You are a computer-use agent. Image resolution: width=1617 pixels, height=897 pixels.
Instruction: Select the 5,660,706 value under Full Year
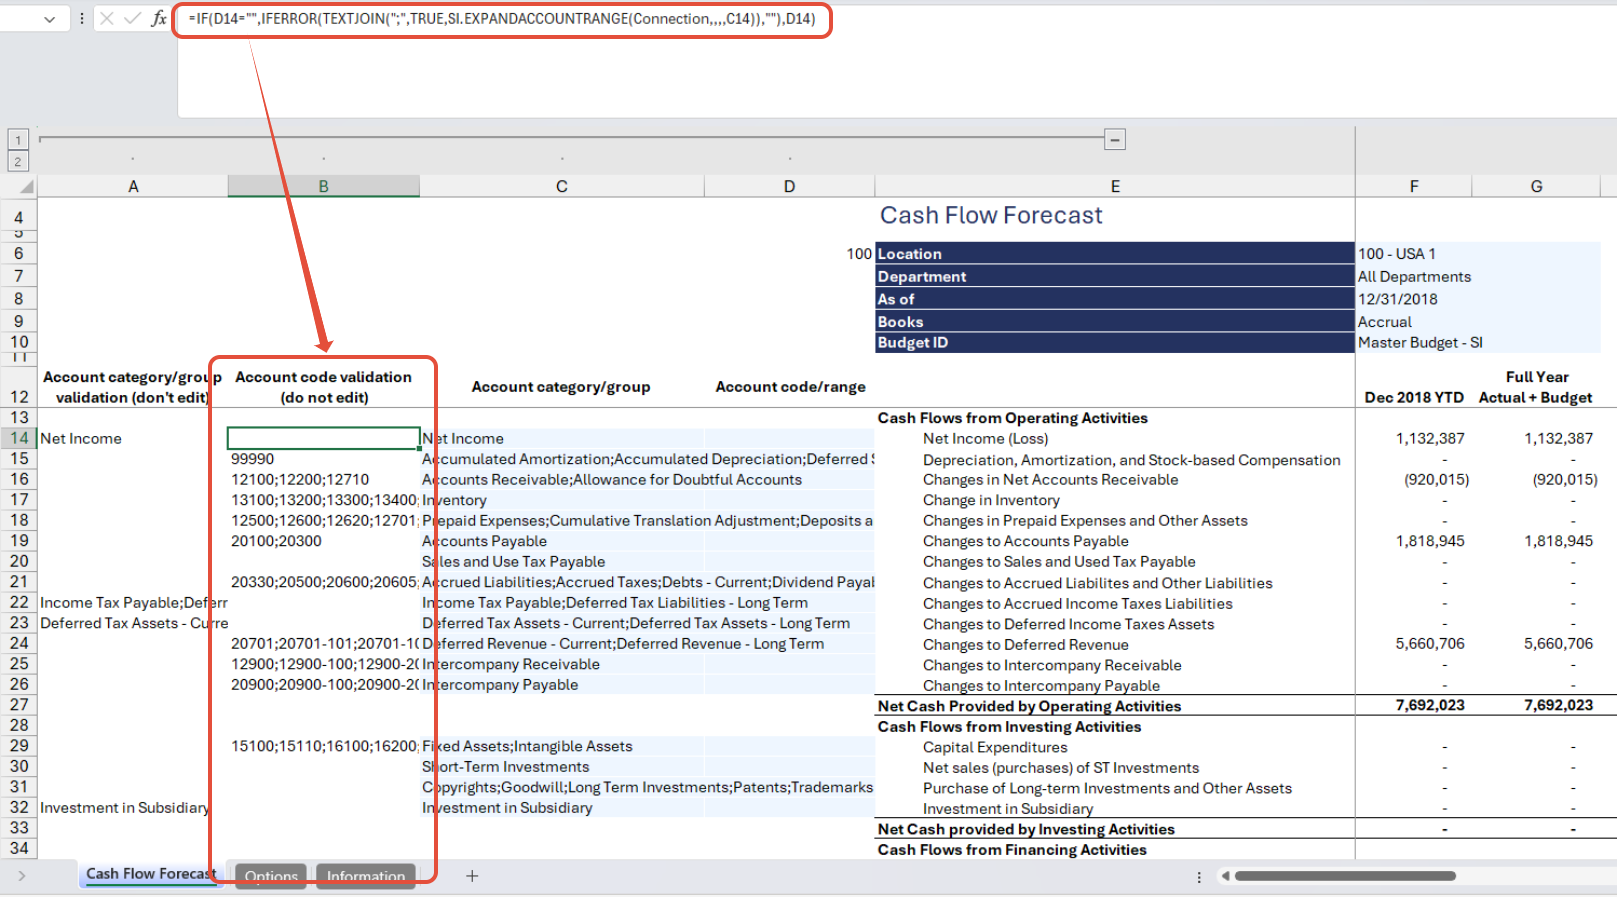click(x=1558, y=643)
